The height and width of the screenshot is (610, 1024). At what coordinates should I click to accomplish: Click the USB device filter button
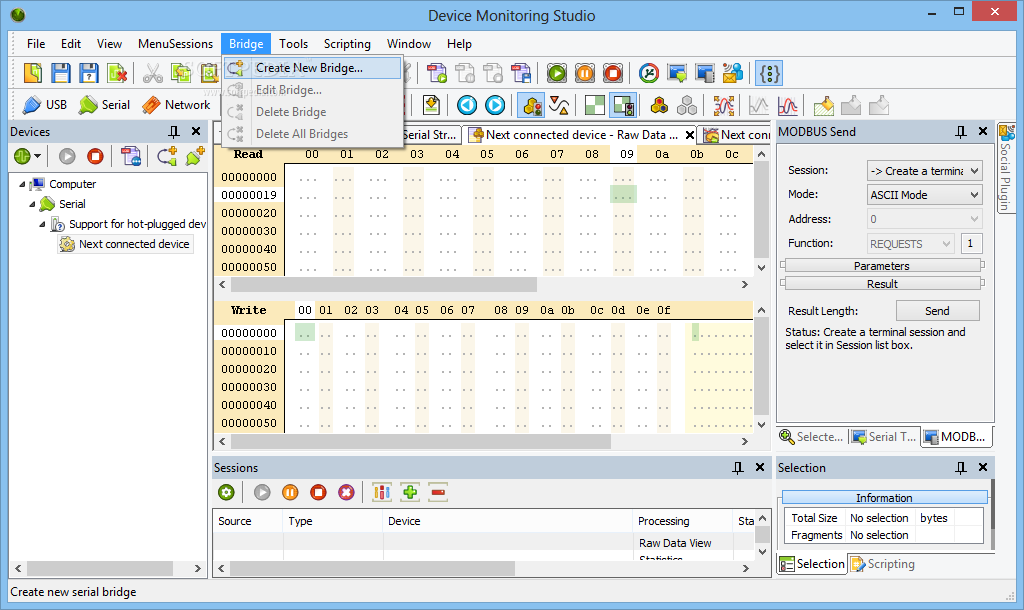point(44,105)
